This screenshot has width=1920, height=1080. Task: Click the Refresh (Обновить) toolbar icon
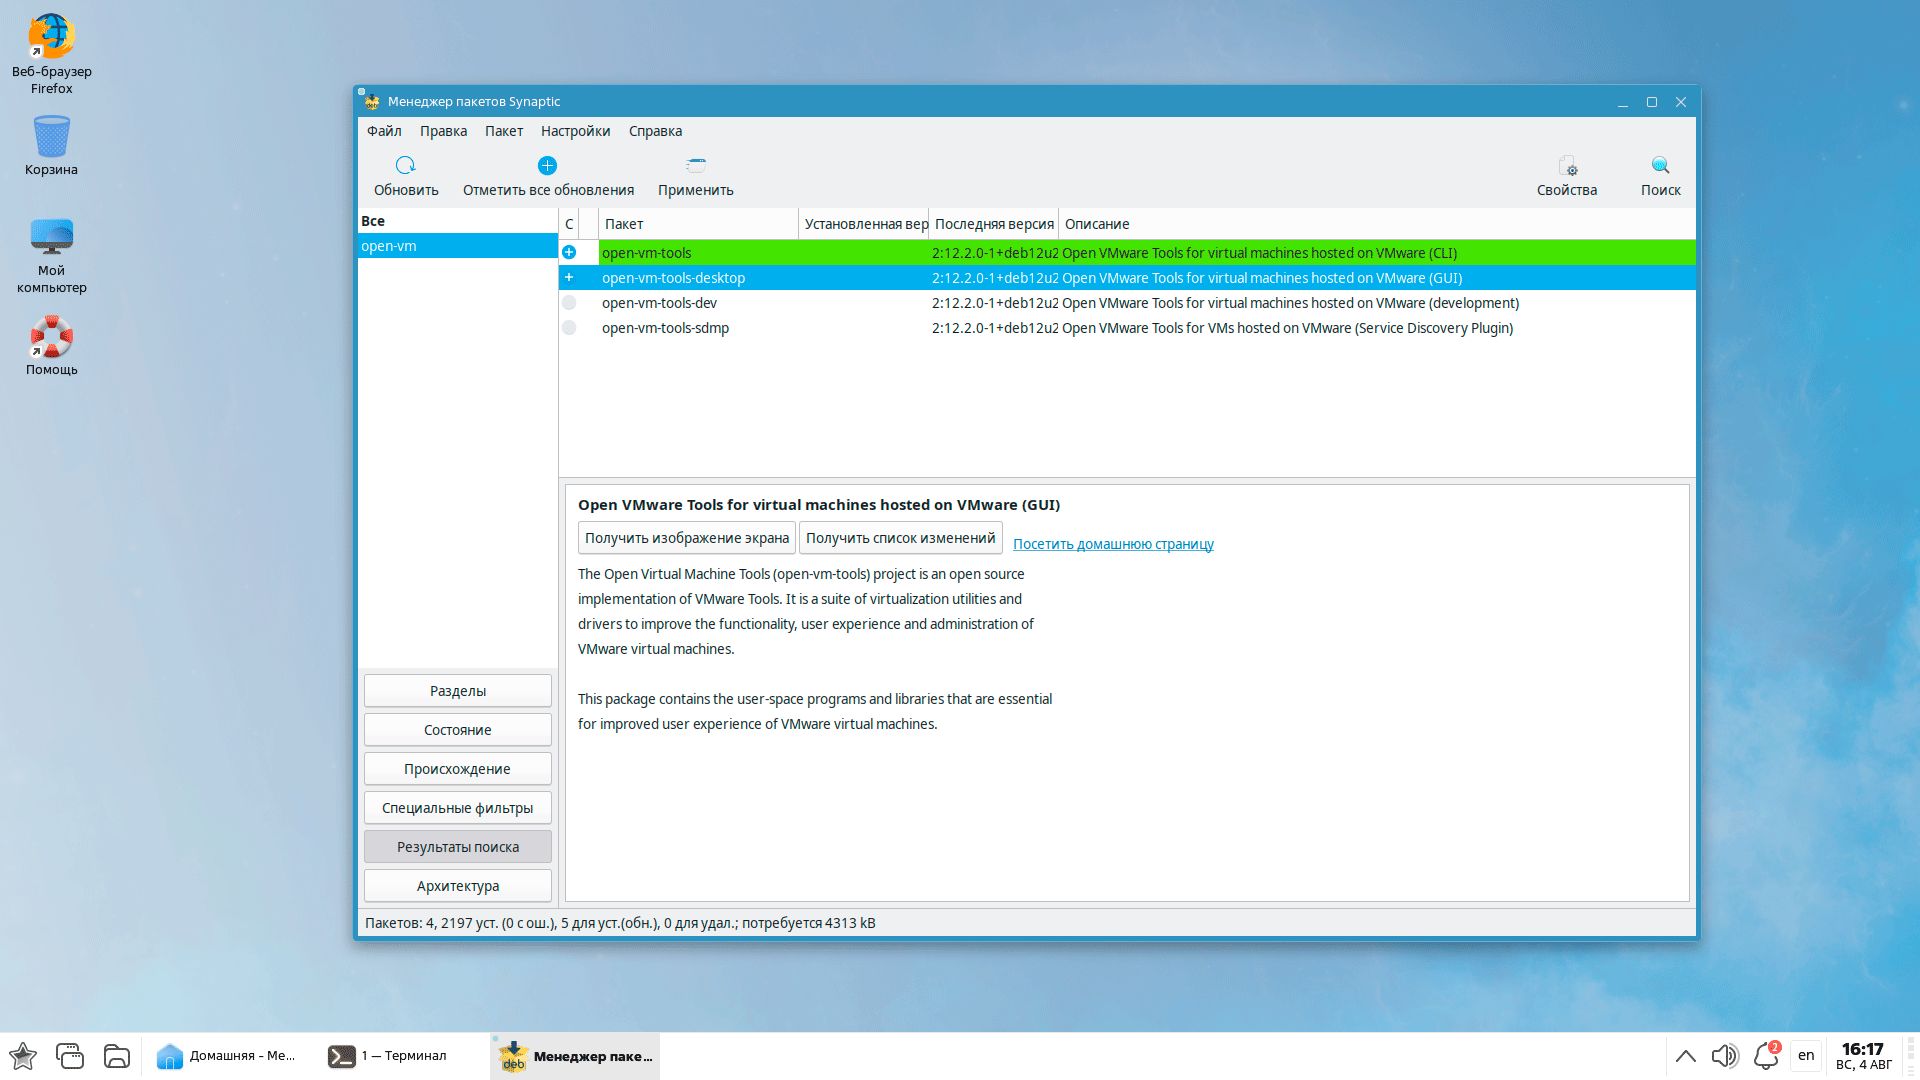[405, 166]
